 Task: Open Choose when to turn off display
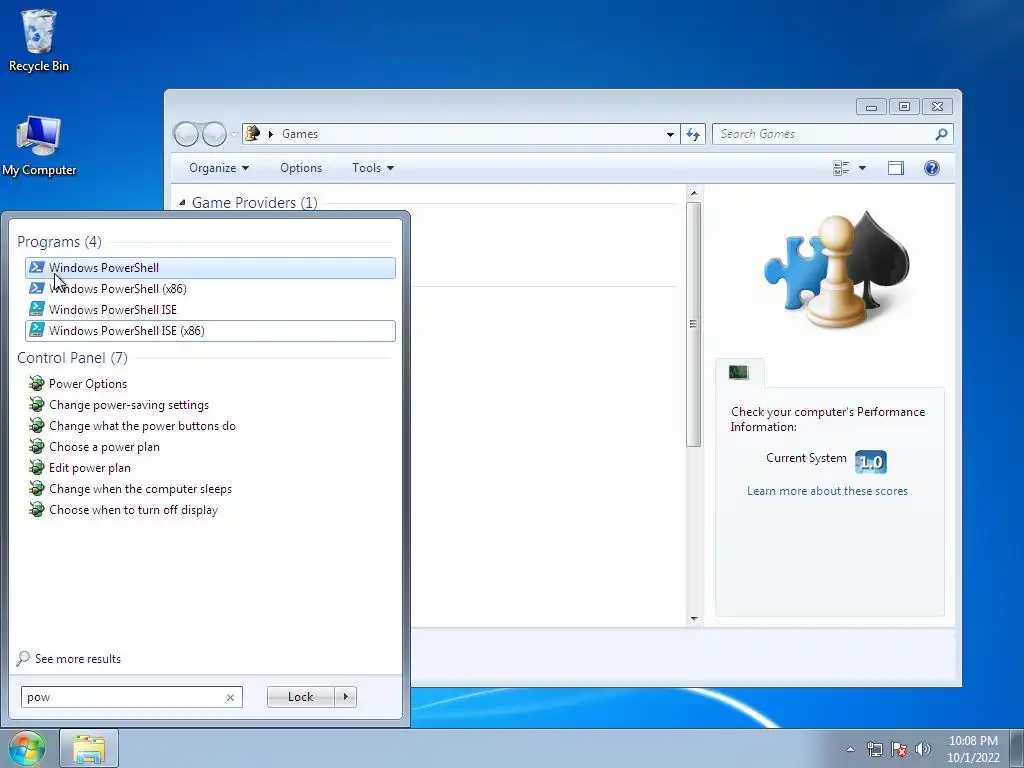point(133,509)
